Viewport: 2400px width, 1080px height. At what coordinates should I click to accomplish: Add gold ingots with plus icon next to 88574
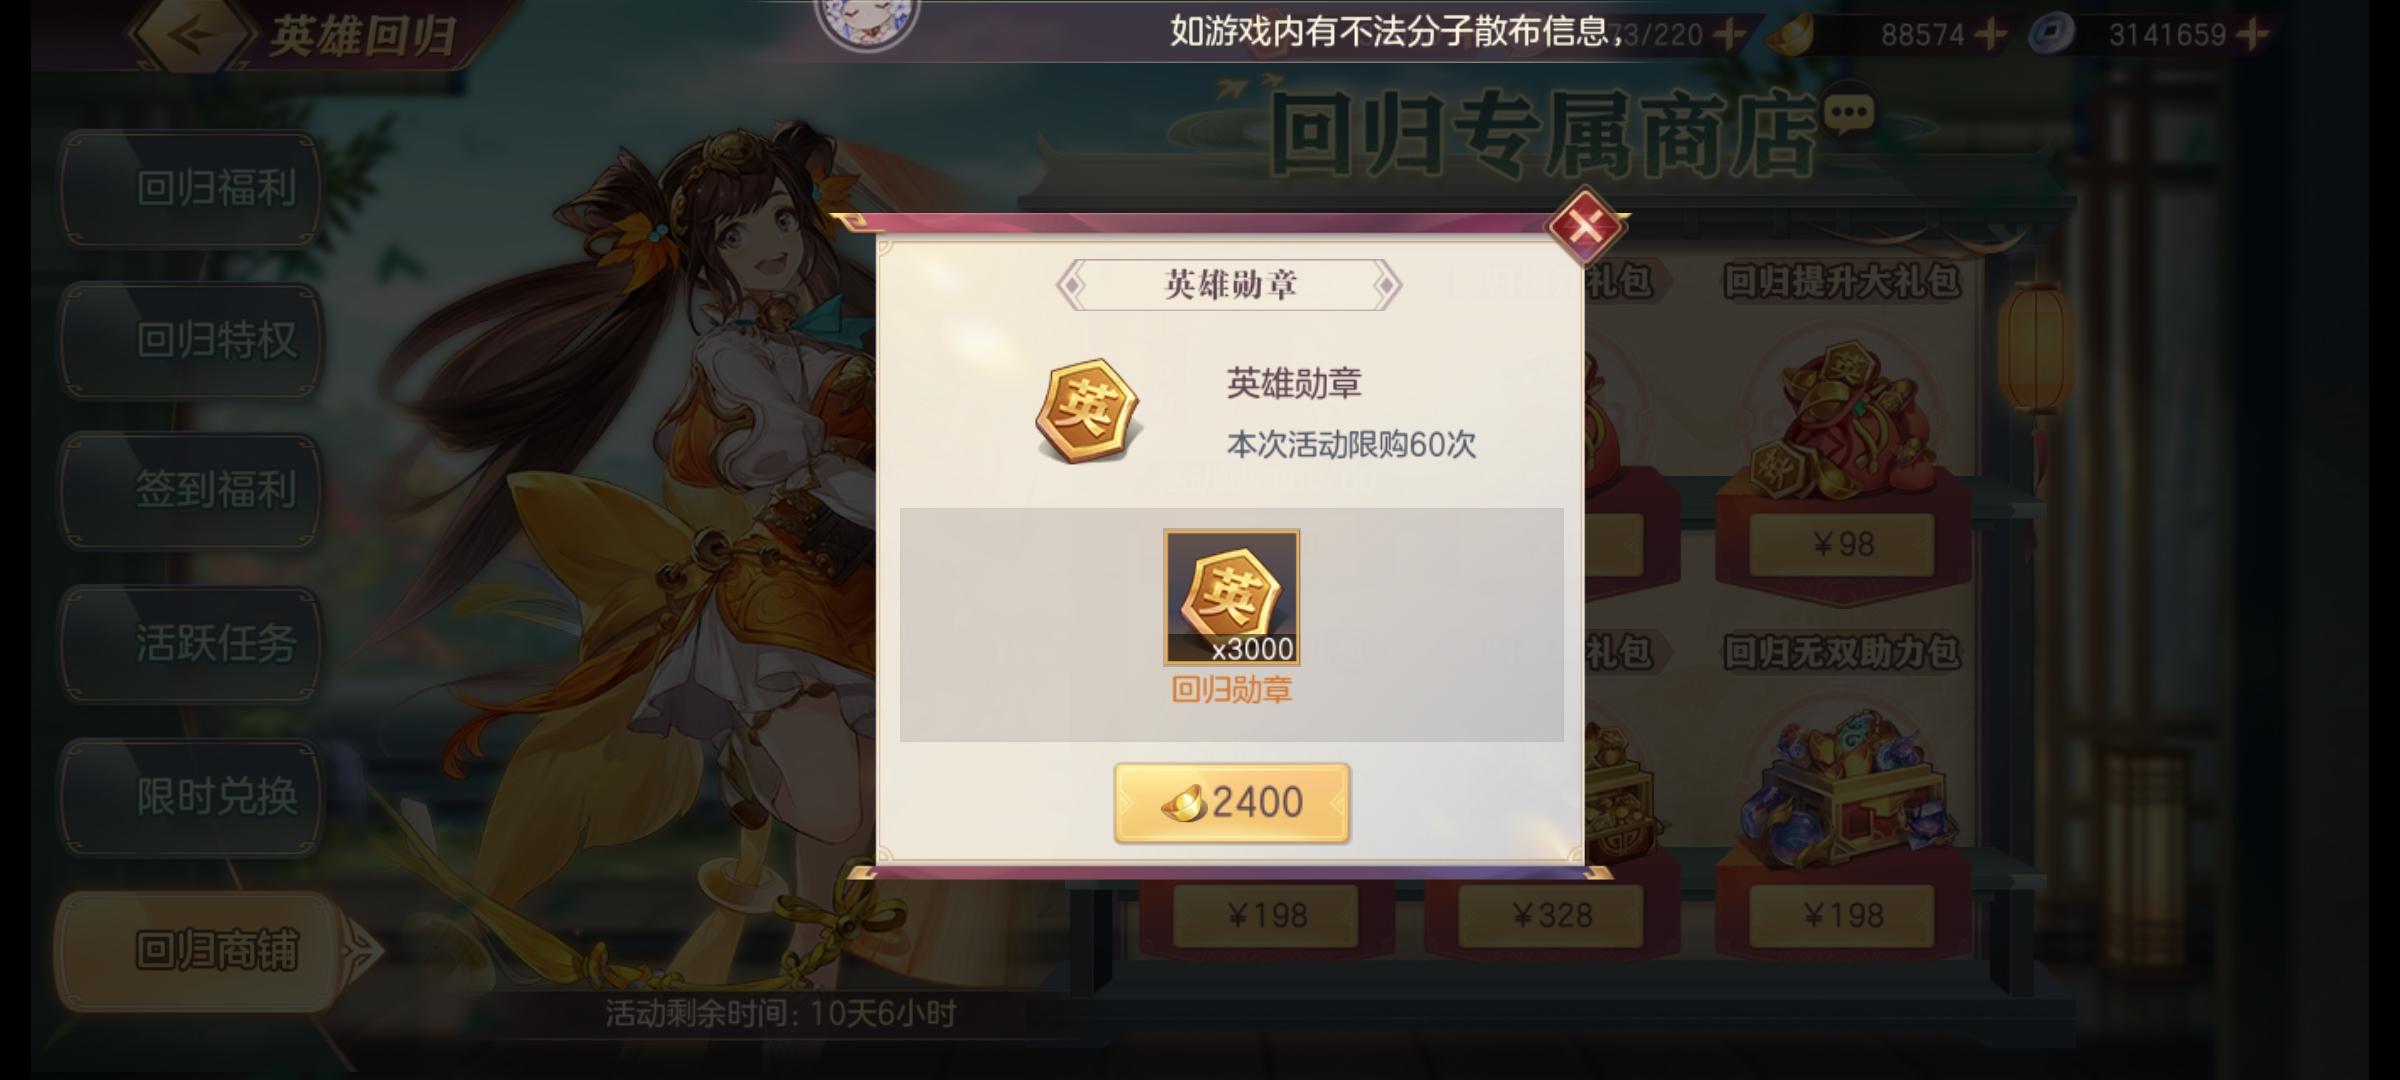(x=1991, y=35)
